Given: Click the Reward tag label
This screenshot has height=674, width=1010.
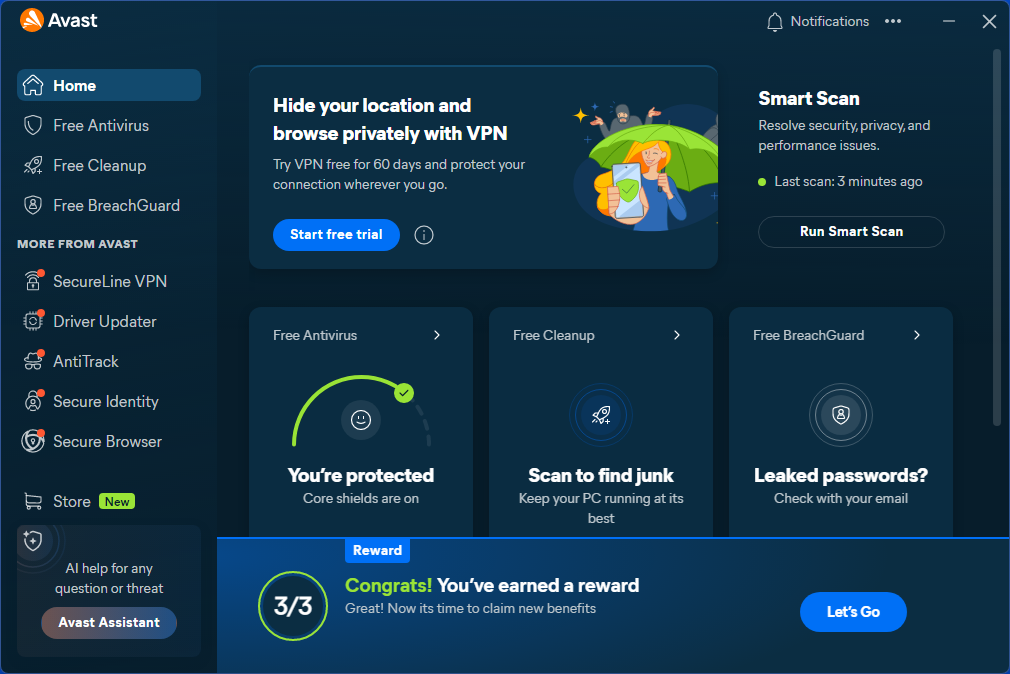Looking at the screenshot, I should coord(377,550).
